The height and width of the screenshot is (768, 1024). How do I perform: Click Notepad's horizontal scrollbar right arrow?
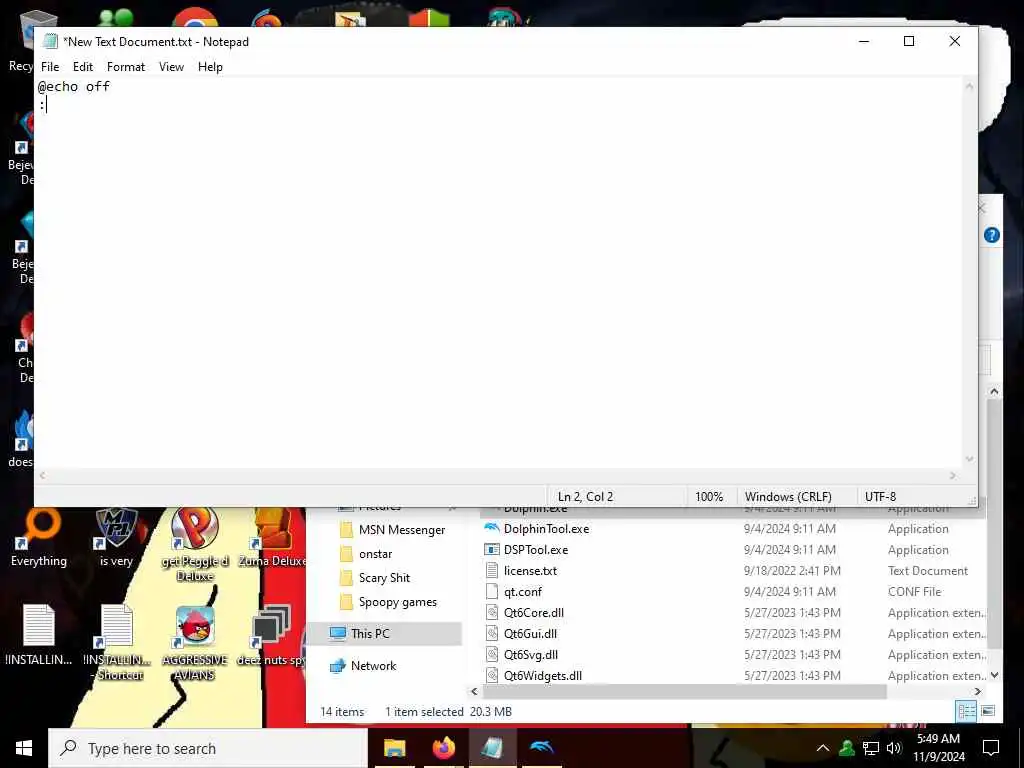click(953, 475)
